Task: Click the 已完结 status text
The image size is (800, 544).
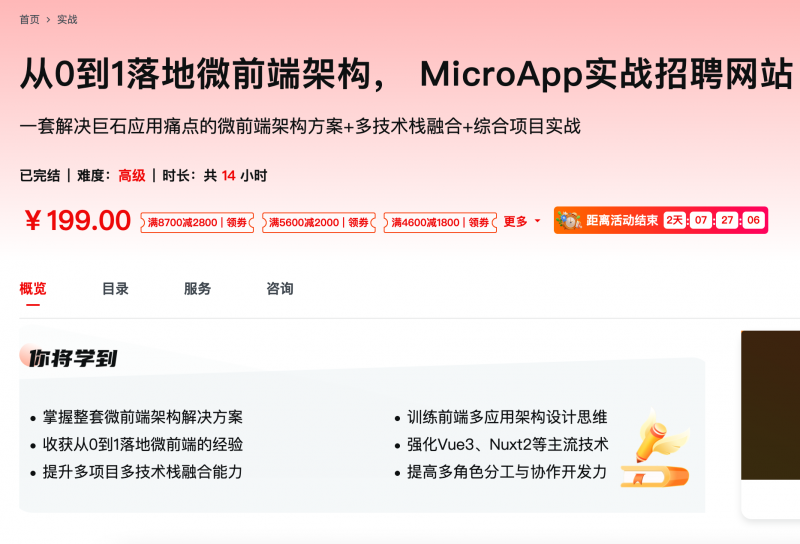Action: coord(40,176)
